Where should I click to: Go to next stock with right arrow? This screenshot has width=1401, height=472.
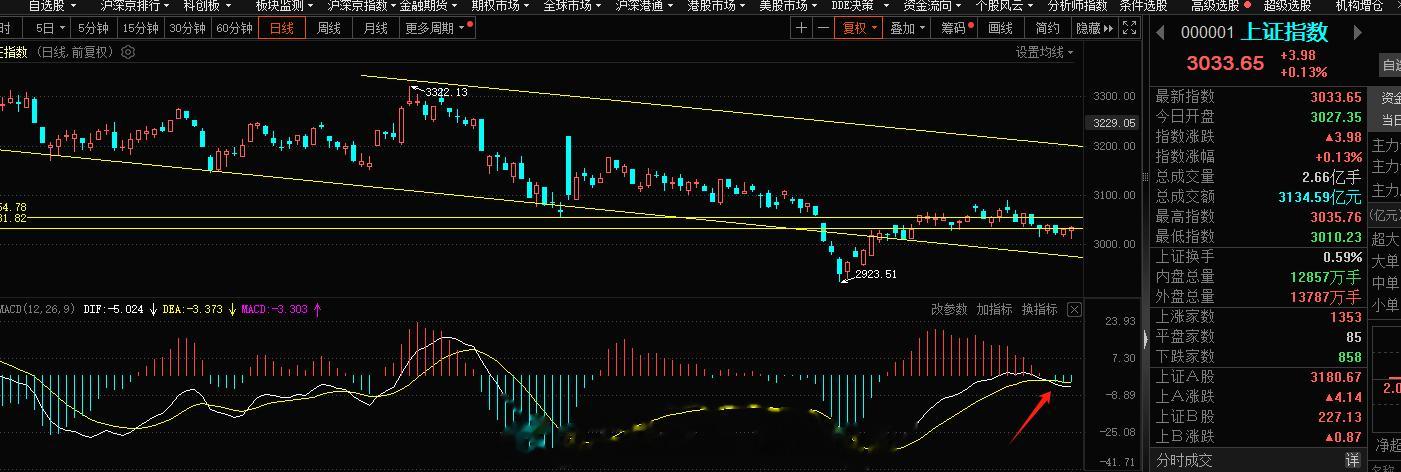coord(1358,32)
